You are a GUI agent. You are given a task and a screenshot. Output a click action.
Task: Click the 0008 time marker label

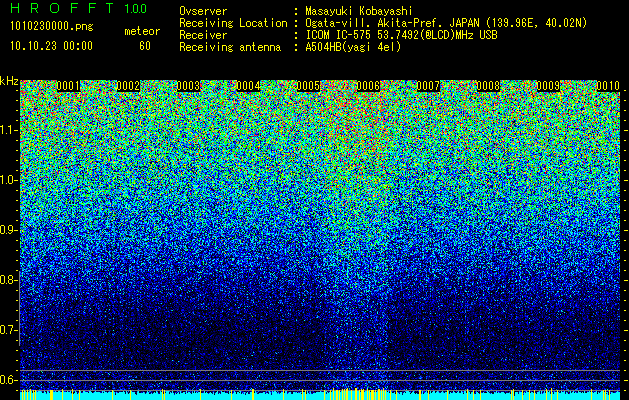pos(488,86)
